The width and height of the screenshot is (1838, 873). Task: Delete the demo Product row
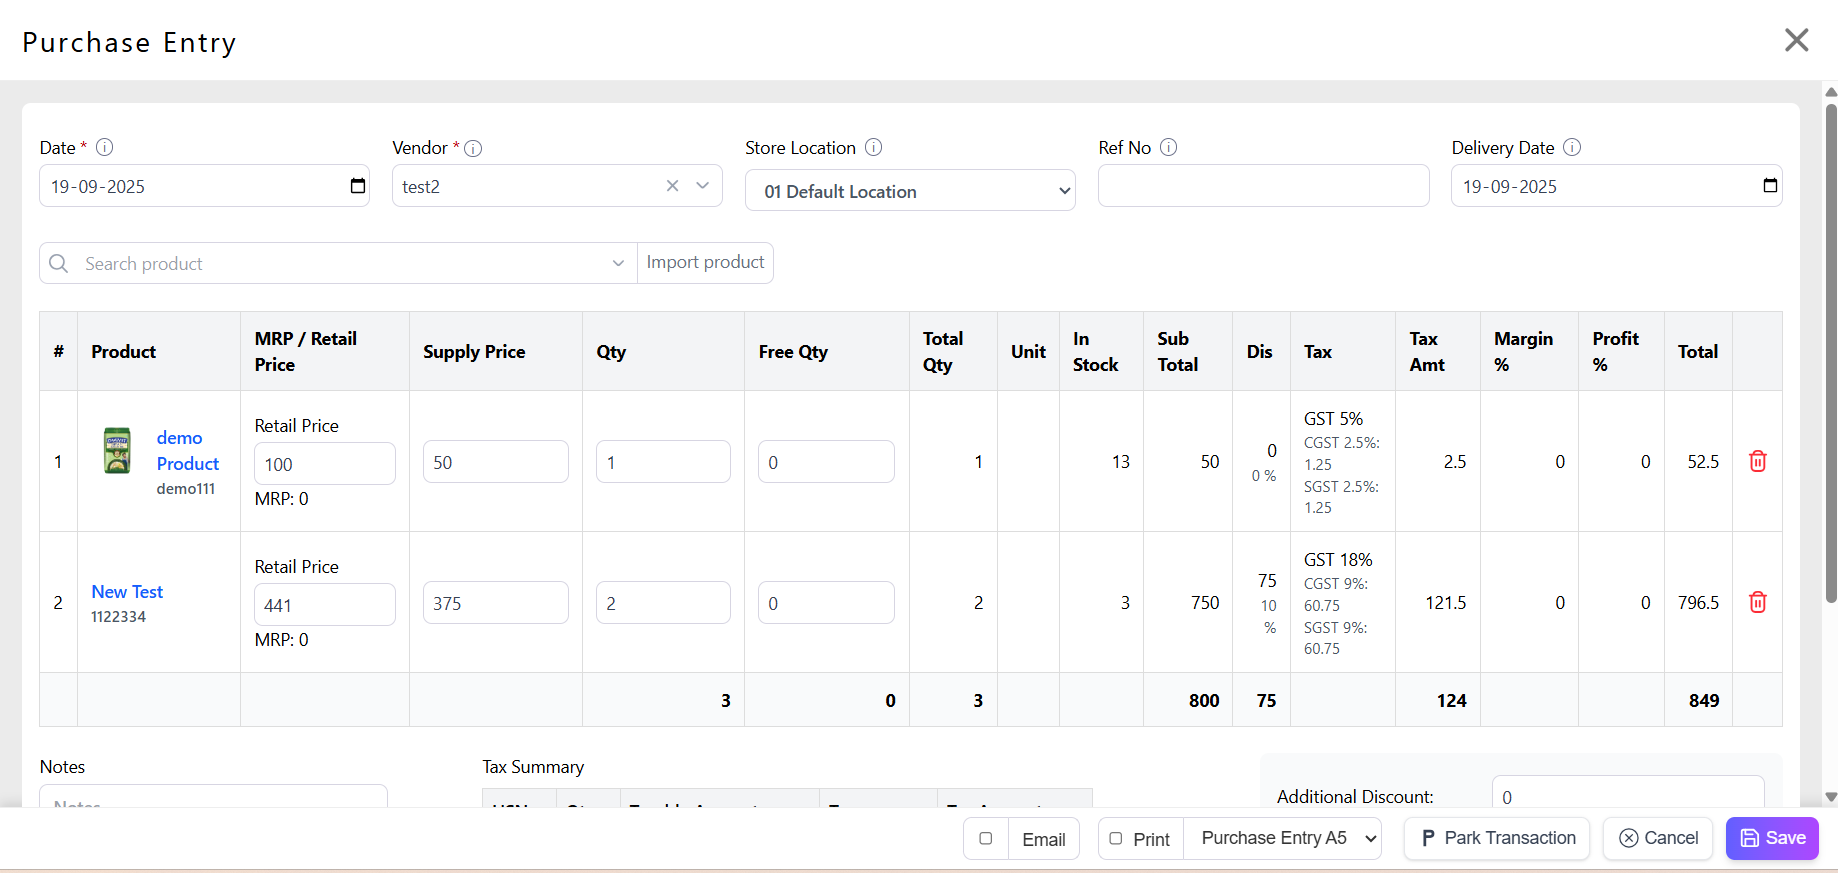[x=1757, y=461]
